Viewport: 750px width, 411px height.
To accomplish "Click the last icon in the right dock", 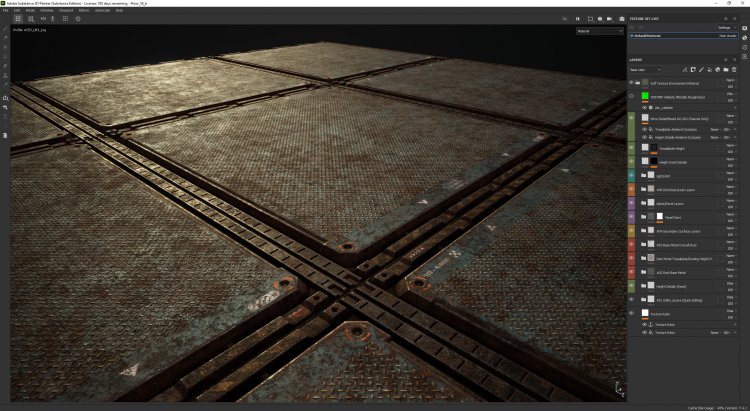I will (745, 56).
